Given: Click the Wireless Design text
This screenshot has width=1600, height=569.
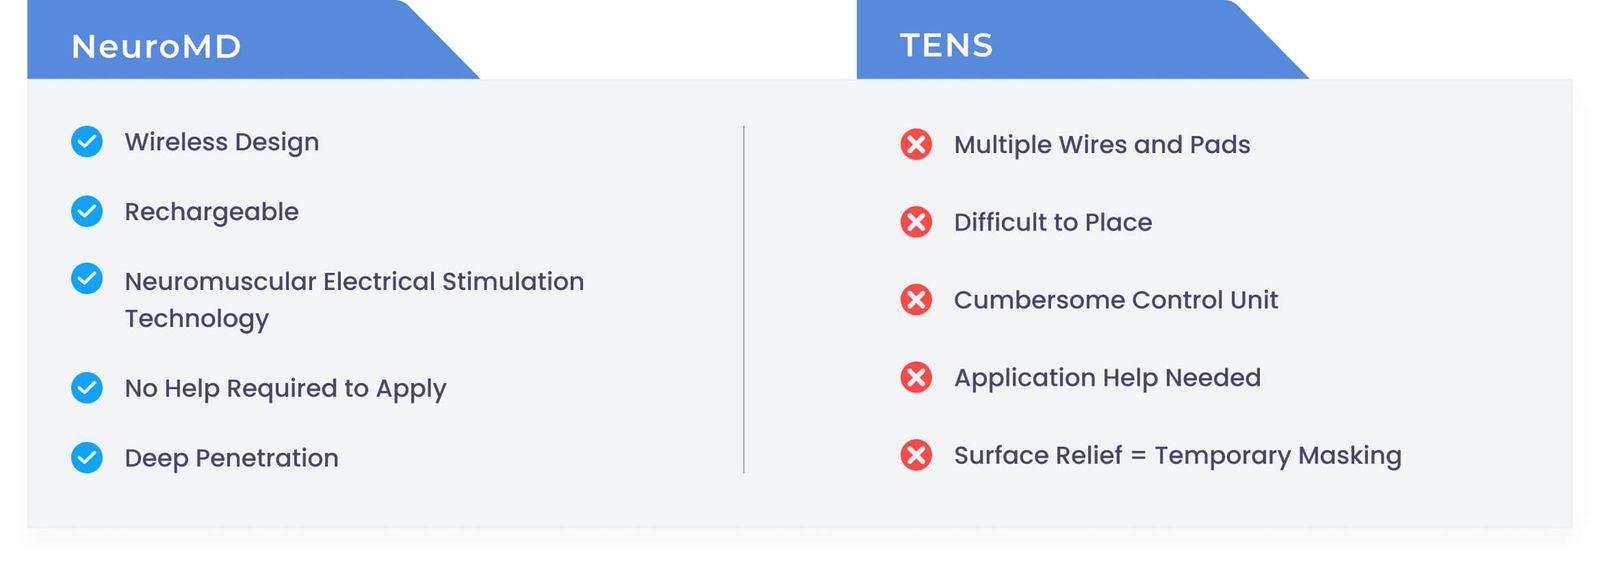Looking at the screenshot, I should (222, 142).
